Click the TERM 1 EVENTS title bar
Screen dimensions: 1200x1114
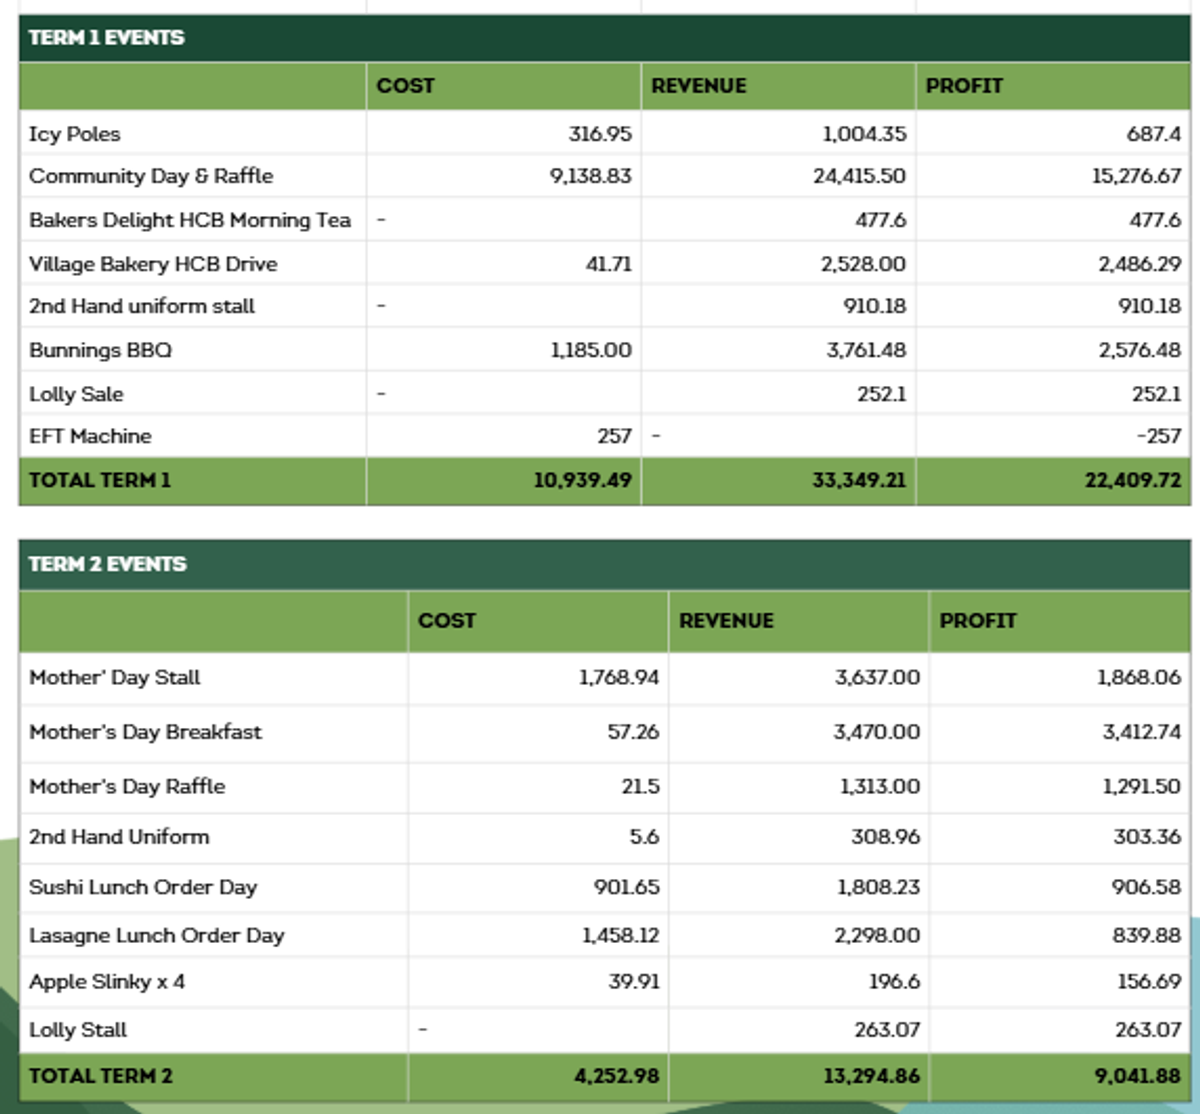(106, 38)
